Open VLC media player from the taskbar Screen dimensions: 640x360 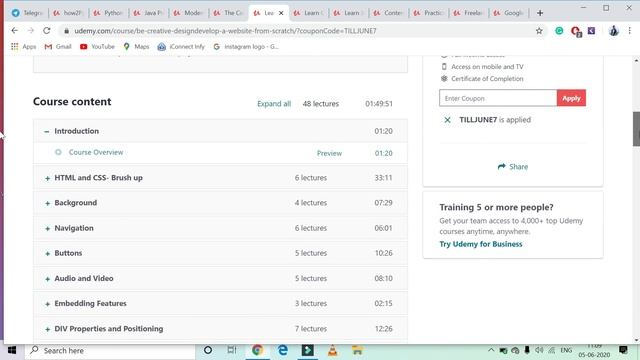pyautogui.click(x=333, y=350)
